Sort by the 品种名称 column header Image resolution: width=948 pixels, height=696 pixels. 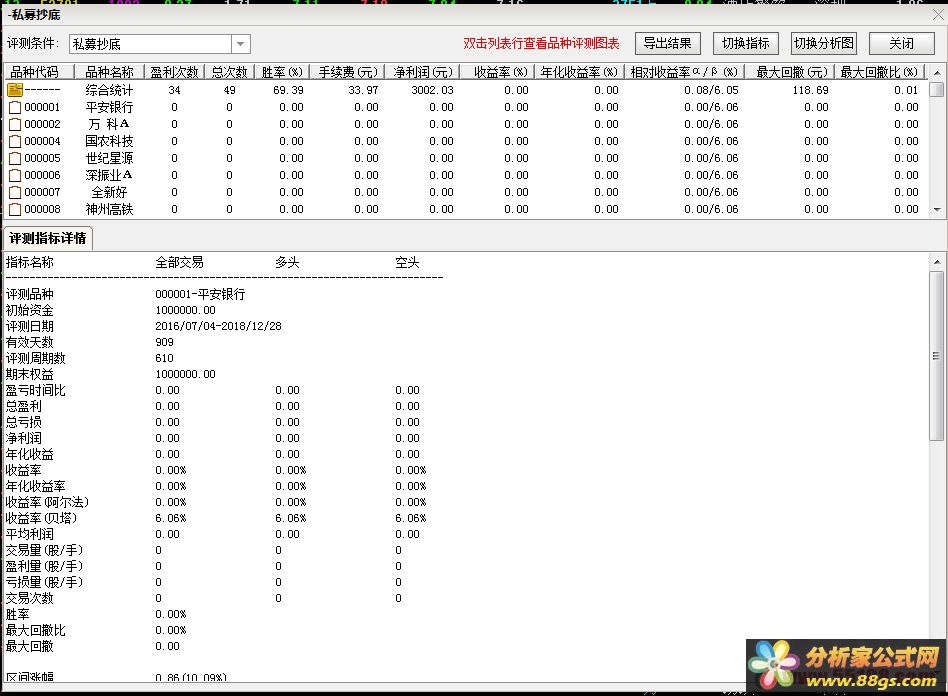coord(109,72)
